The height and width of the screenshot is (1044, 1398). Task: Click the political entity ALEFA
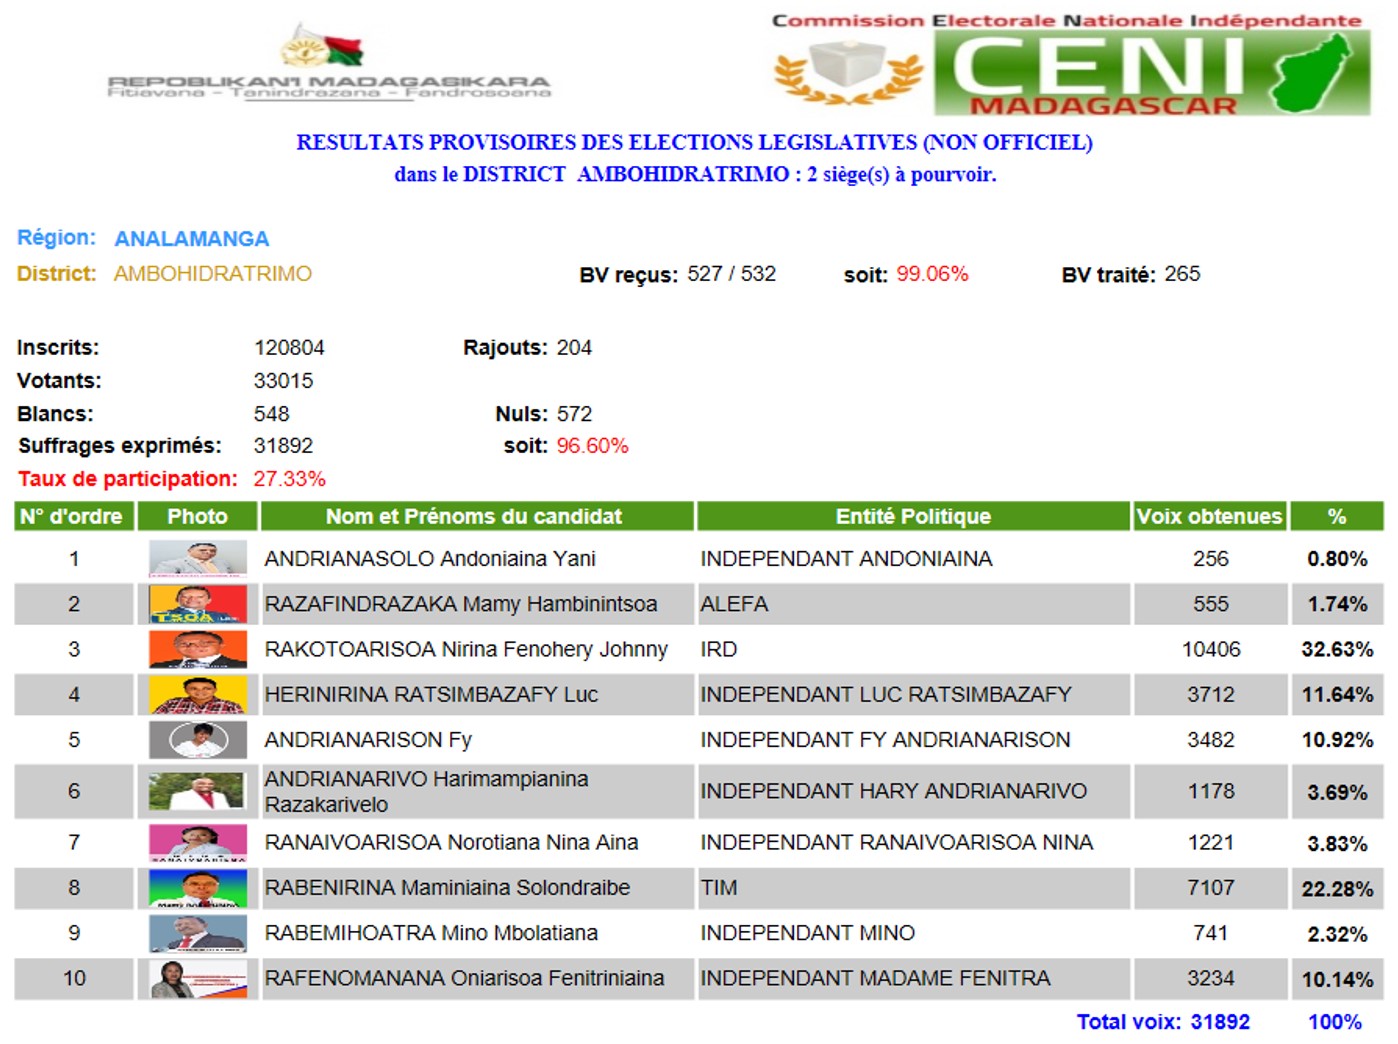tap(734, 604)
